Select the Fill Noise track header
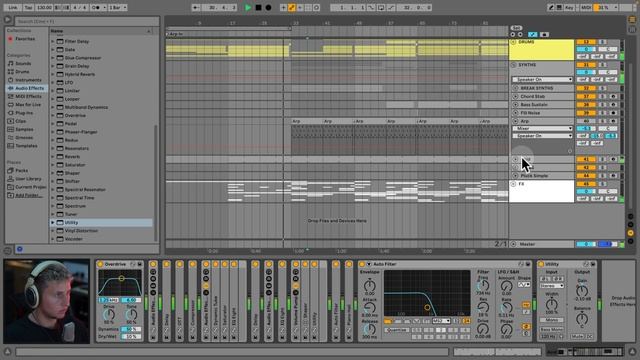Viewport: 640px width, 360px height. (x=542, y=113)
